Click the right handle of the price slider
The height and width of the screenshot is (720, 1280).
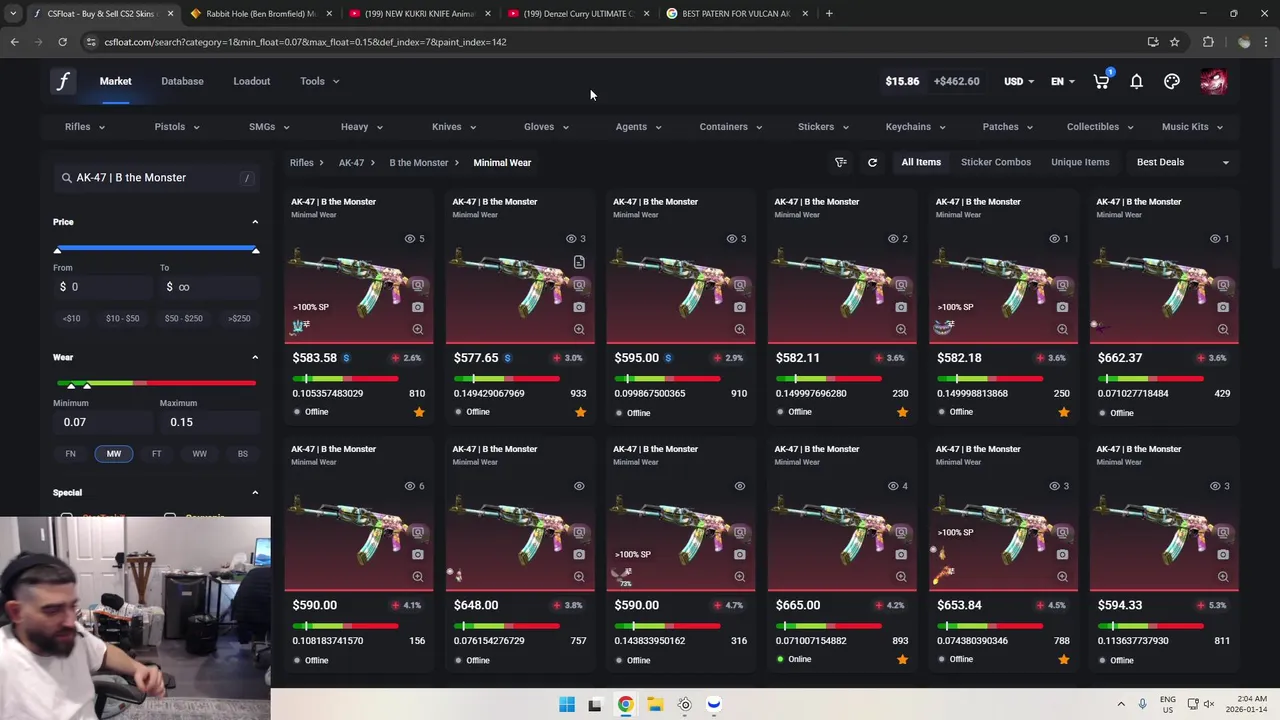pyautogui.click(x=255, y=250)
